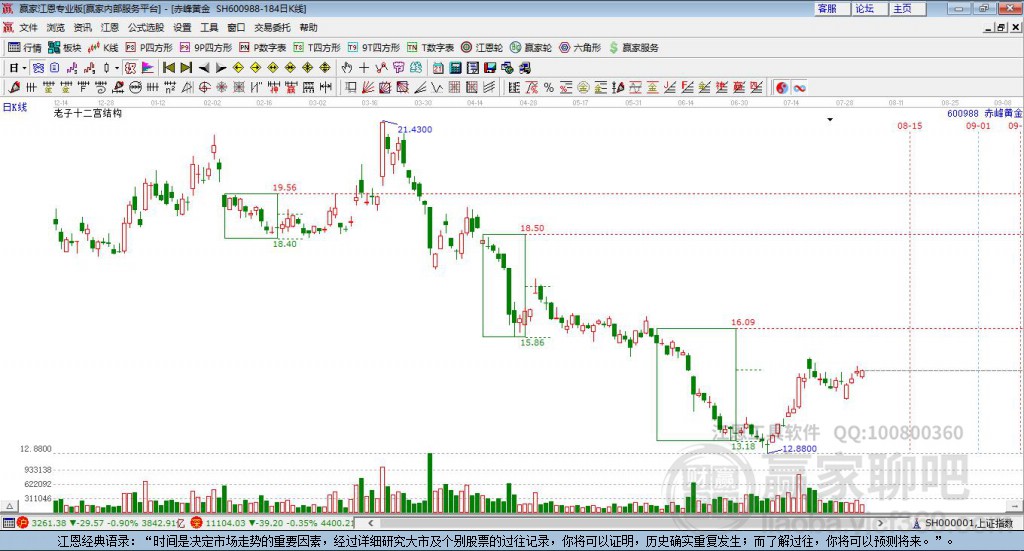
Task: Click the spiral drawing tool icon
Action: (x=101, y=87)
